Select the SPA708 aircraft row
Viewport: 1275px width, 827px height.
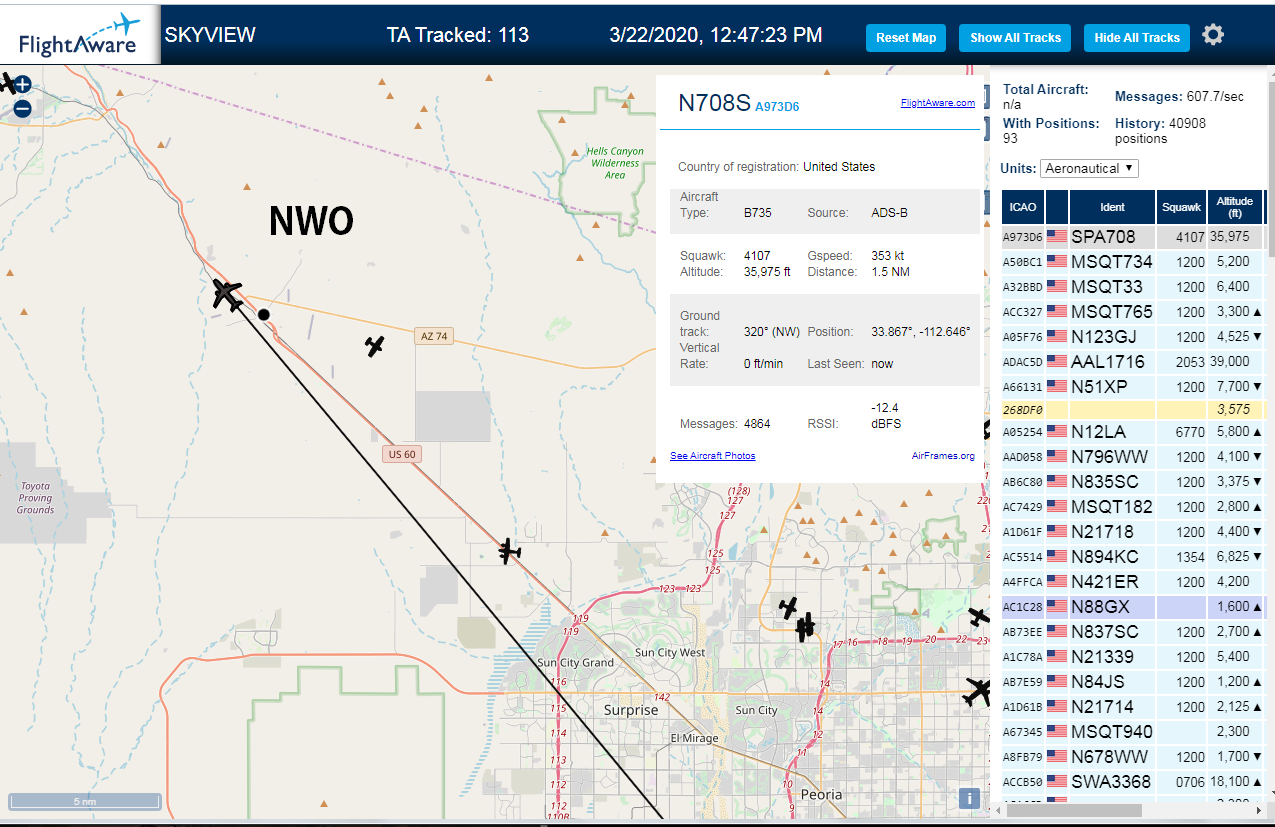tap(1133, 237)
